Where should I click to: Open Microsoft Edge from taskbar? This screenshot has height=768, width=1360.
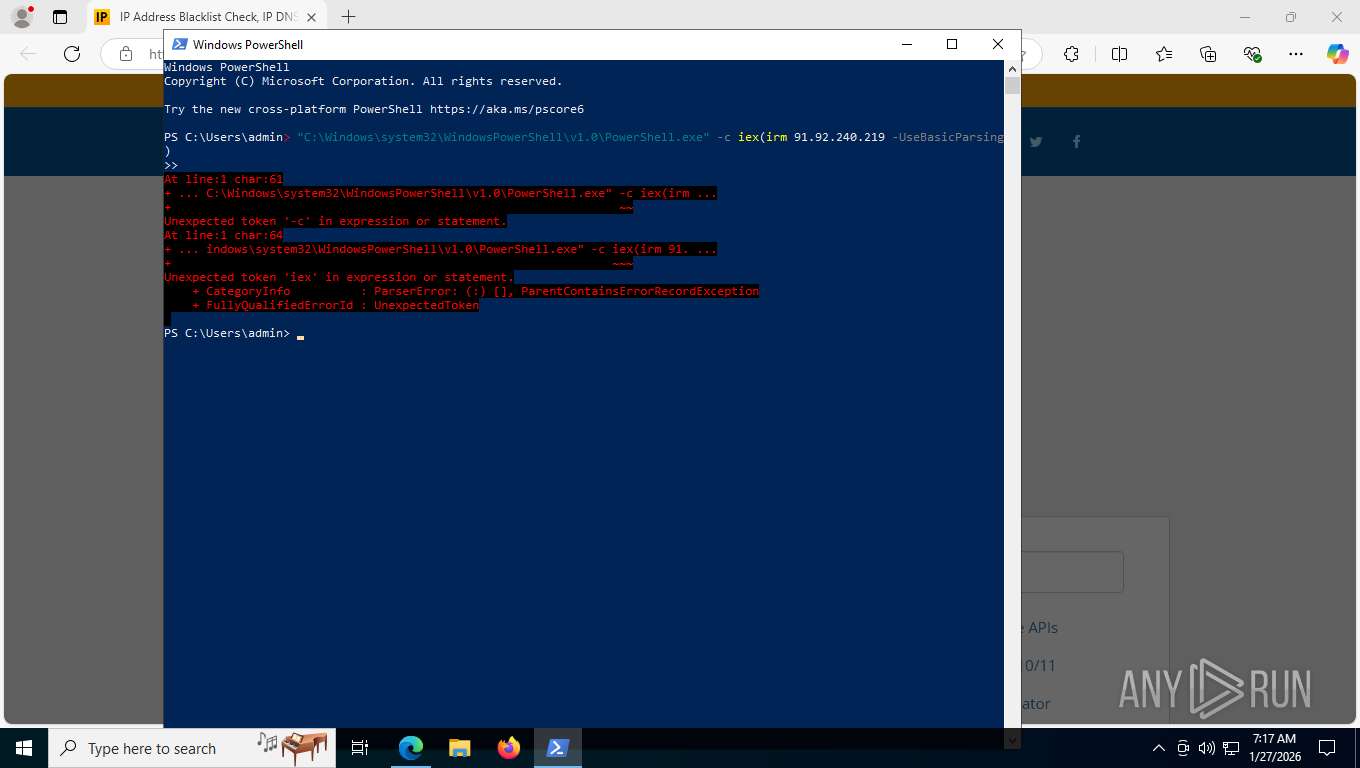tap(411, 748)
